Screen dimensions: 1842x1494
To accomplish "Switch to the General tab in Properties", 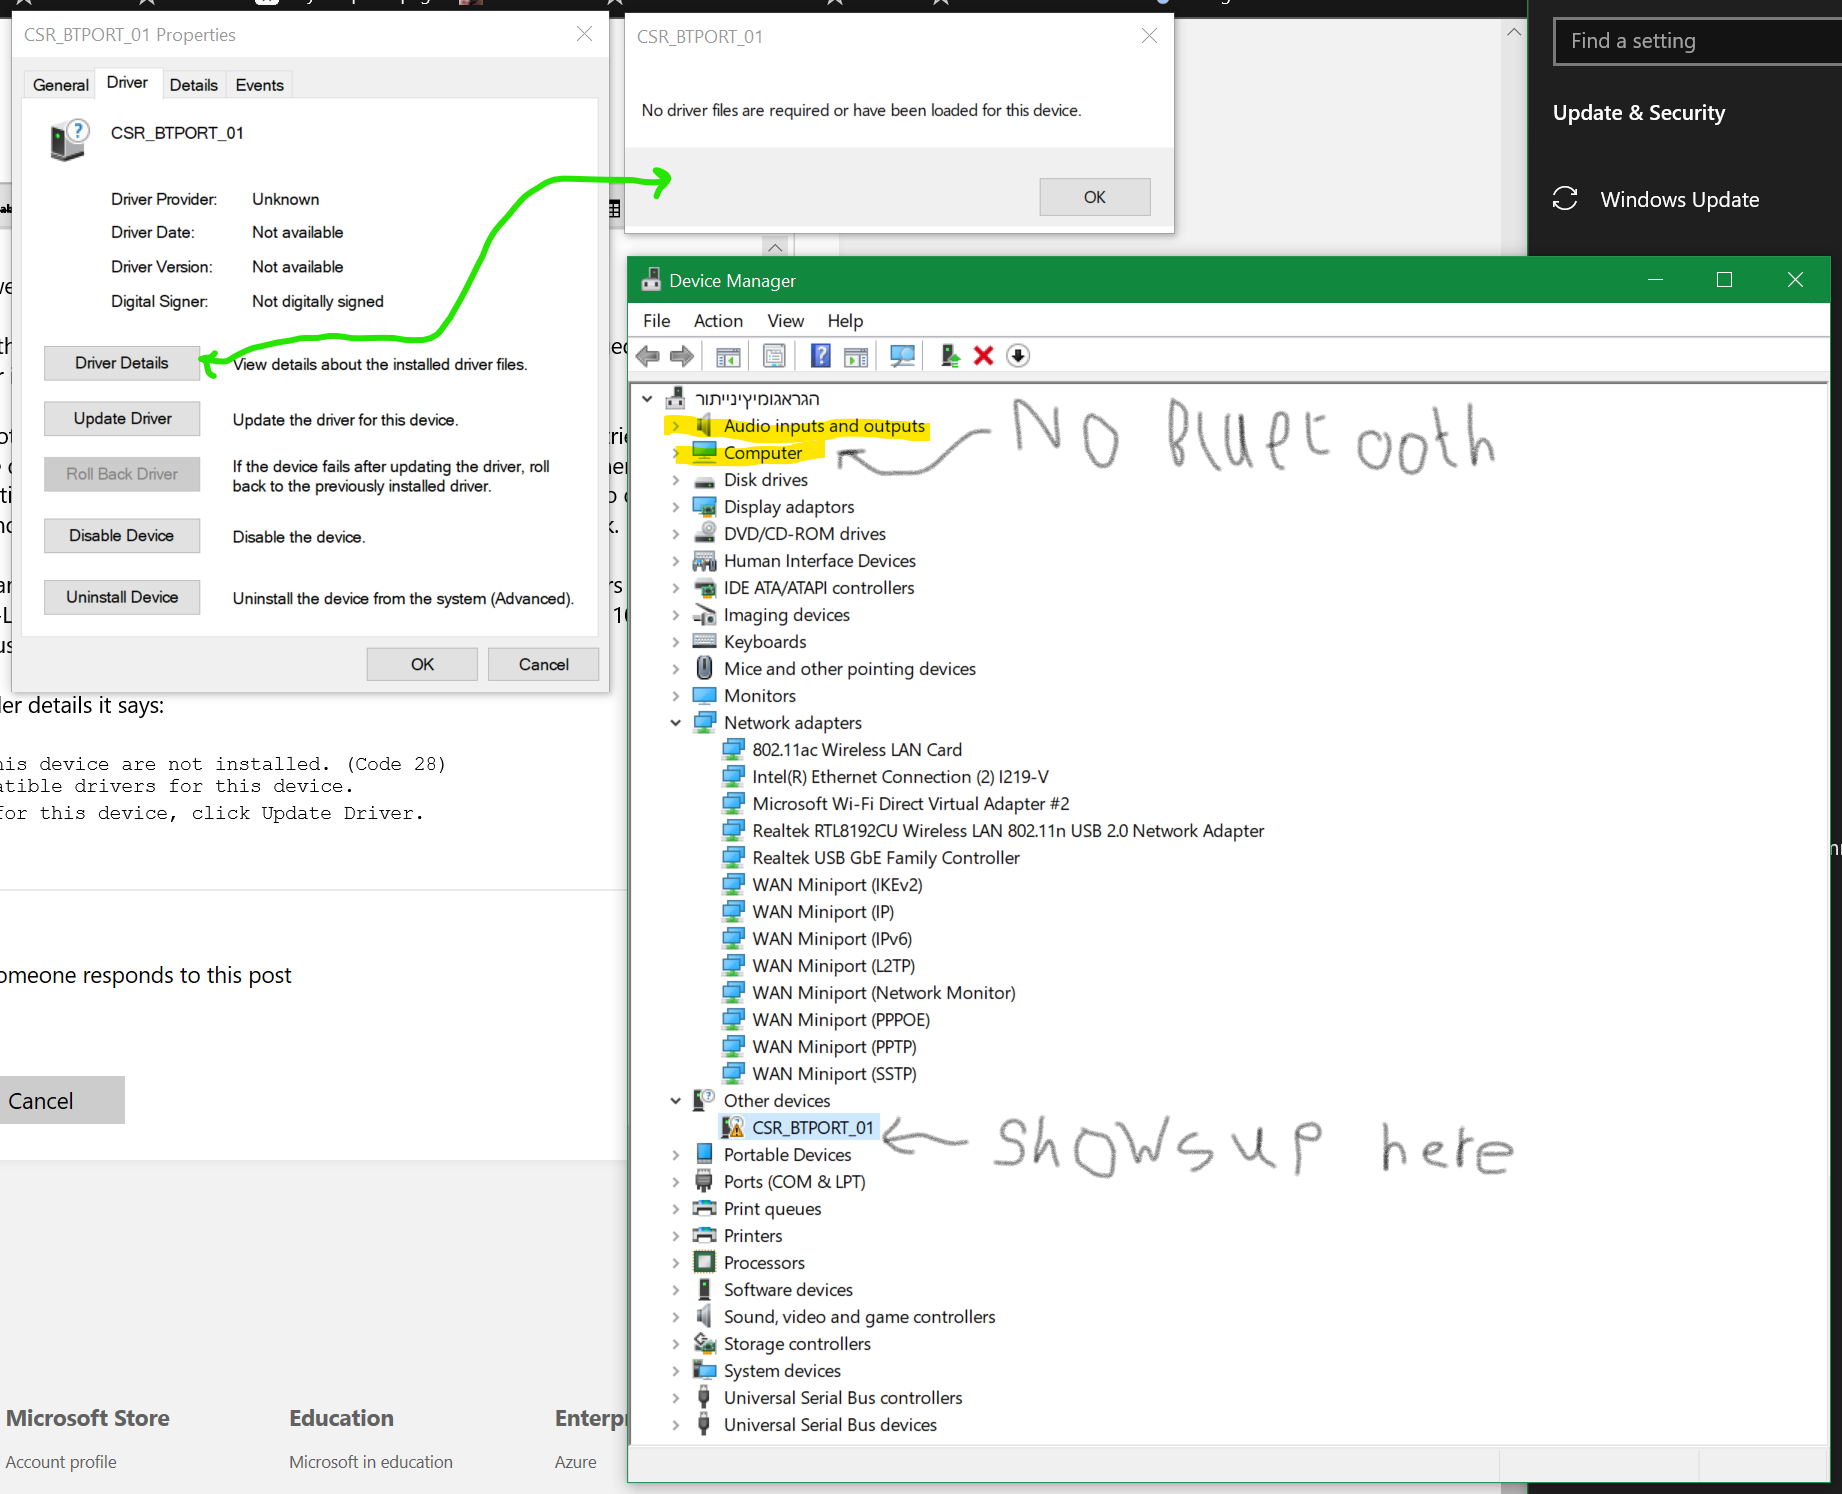I will pyautogui.click(x=61, y=85).
